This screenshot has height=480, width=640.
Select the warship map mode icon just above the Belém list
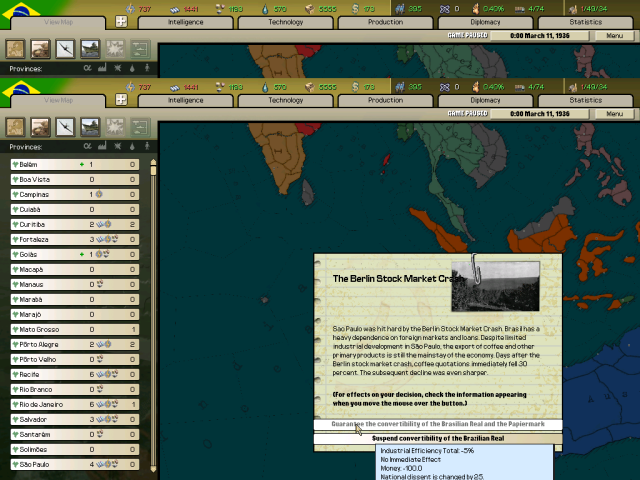click(90, 127)
